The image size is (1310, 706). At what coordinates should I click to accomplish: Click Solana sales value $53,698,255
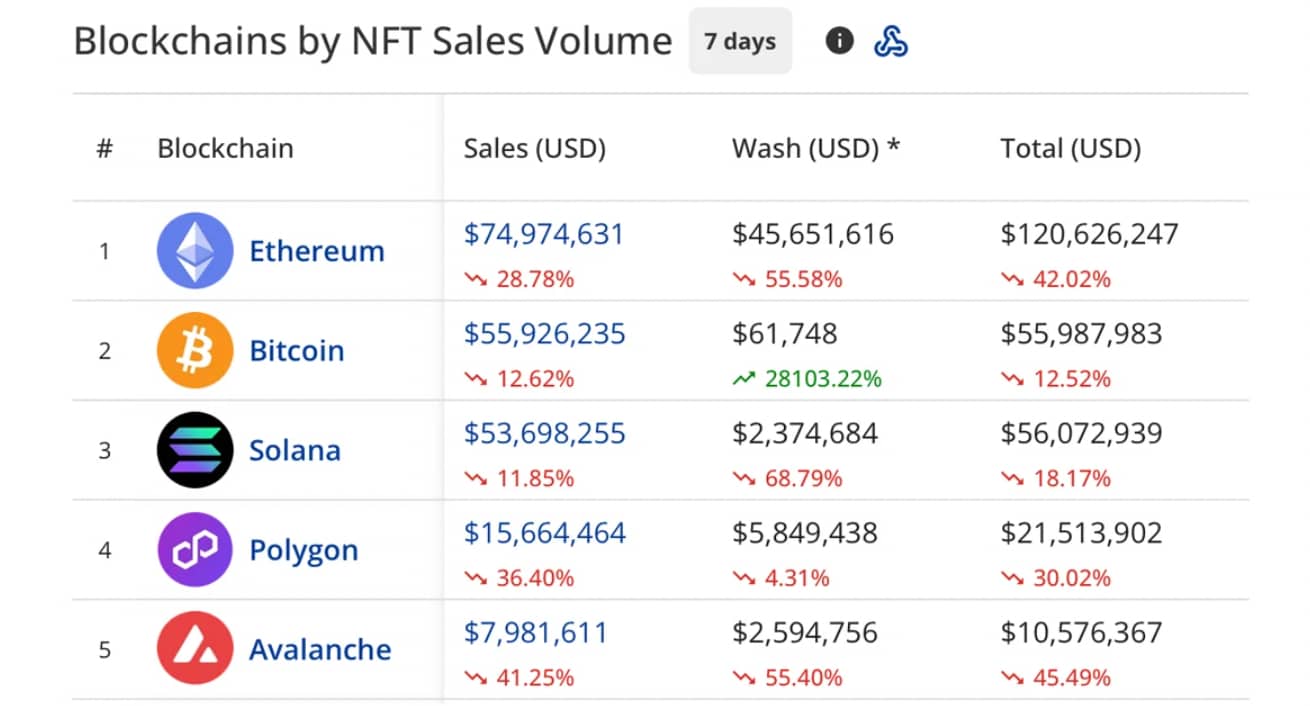(x=545, y=434)
